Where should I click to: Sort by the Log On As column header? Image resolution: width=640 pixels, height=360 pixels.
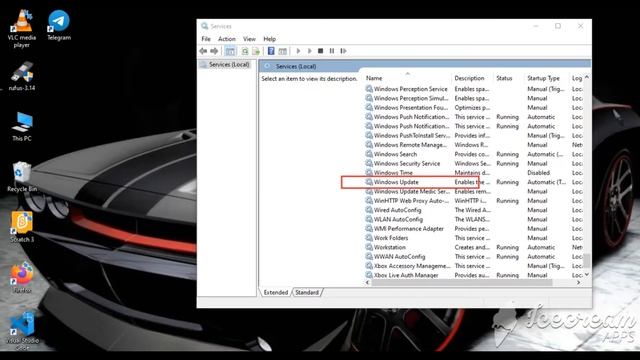point(577,78)
